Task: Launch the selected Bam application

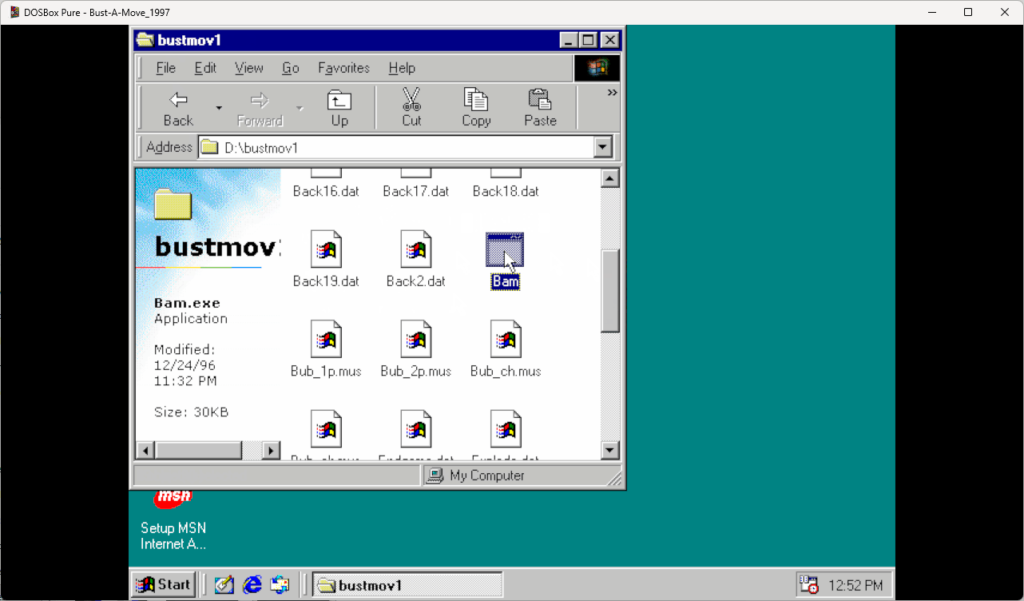Action: tap(504, 251)
